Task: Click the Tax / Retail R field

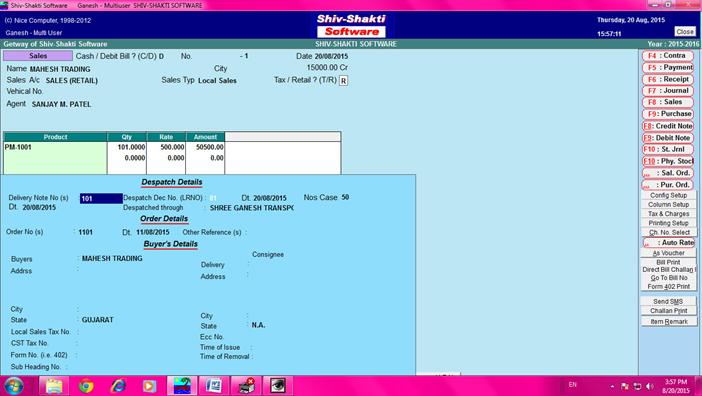Action: [343, 81]
